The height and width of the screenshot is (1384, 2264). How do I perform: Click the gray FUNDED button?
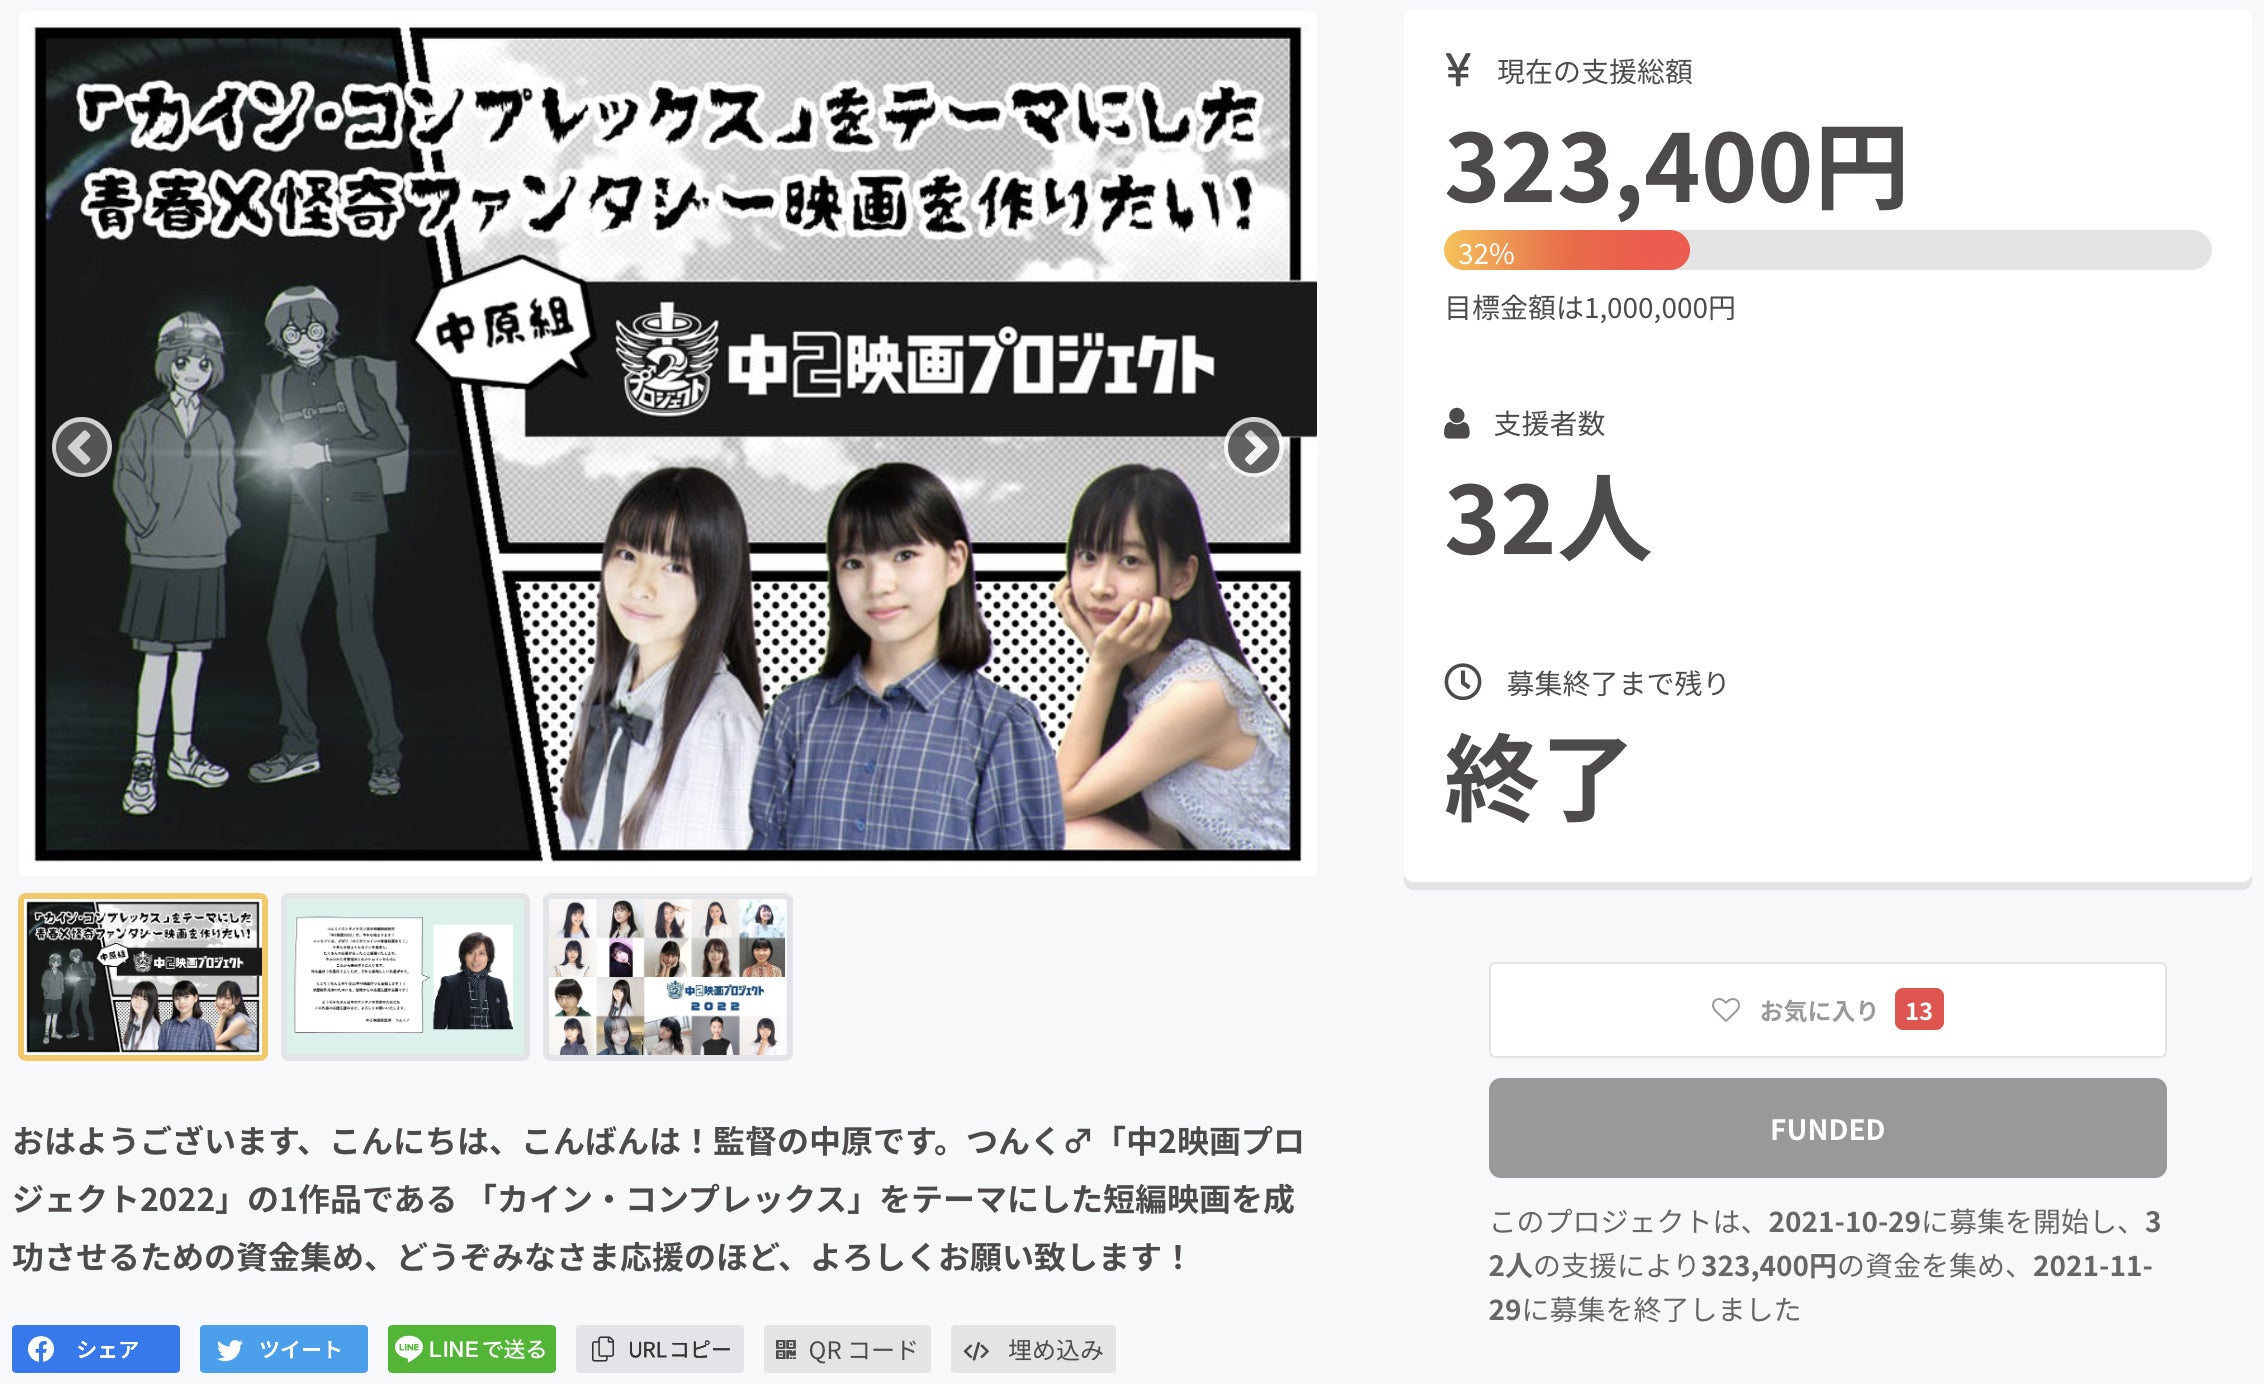pos(1827,1128)
